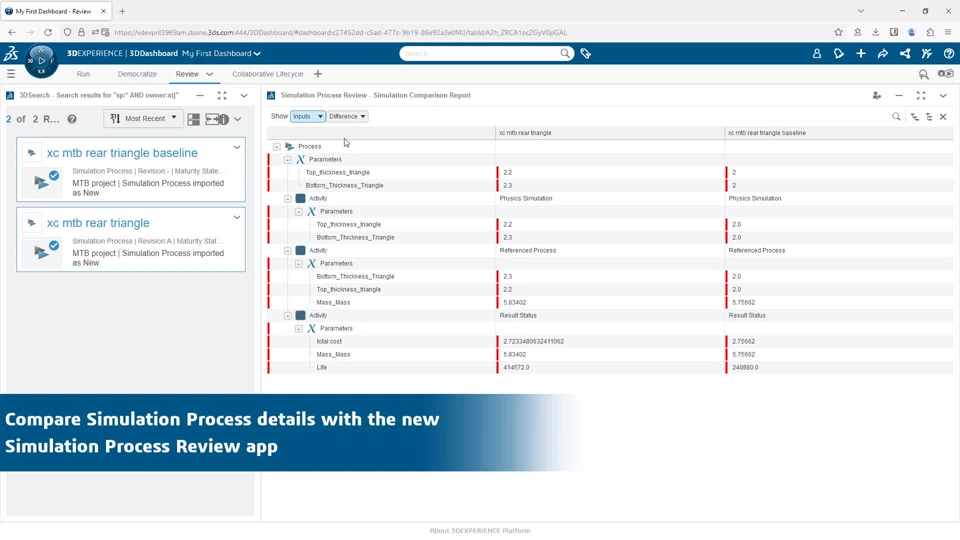Viewport: 960px width, 540px height.
Task: Open the chevron next to the info panel icon
Action: (x=238, y=119)
